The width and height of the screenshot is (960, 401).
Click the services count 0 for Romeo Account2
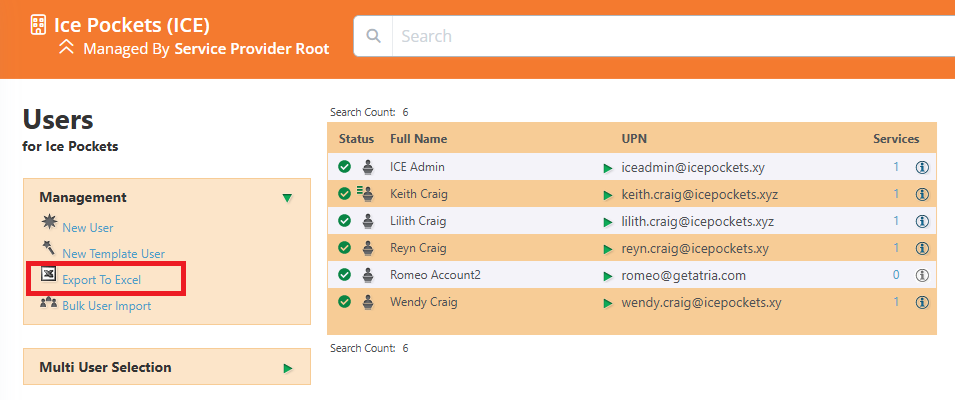click(x=896, y=275)
